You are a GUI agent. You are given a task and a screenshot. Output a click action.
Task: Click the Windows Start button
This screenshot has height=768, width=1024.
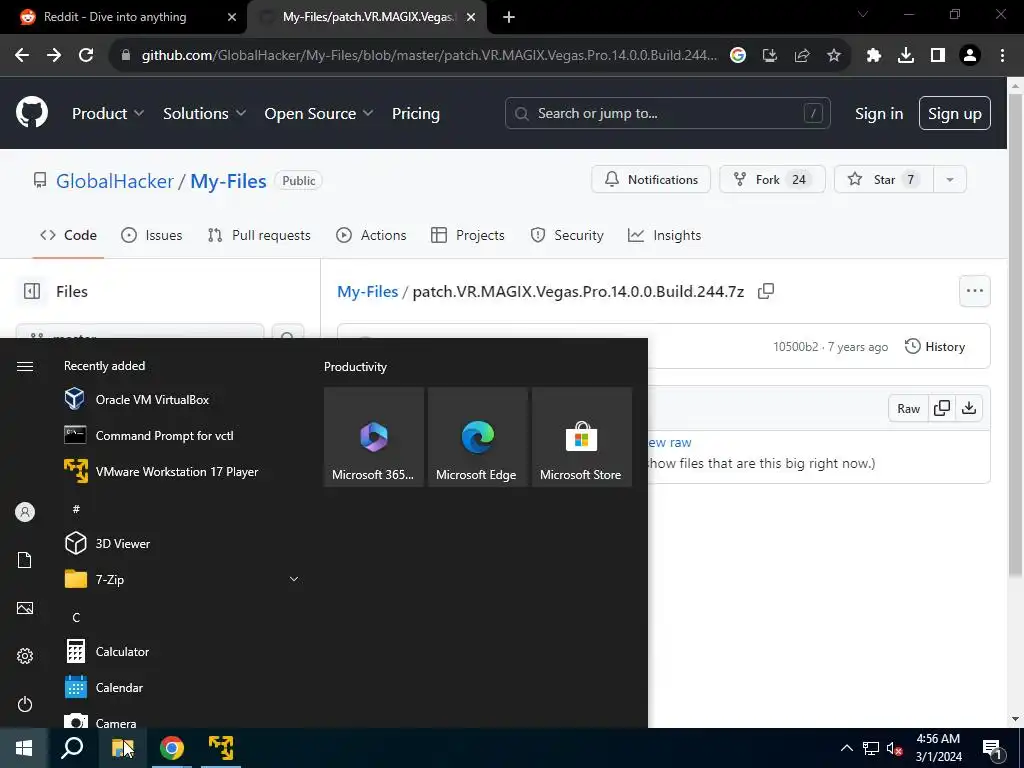pos(24,748)
